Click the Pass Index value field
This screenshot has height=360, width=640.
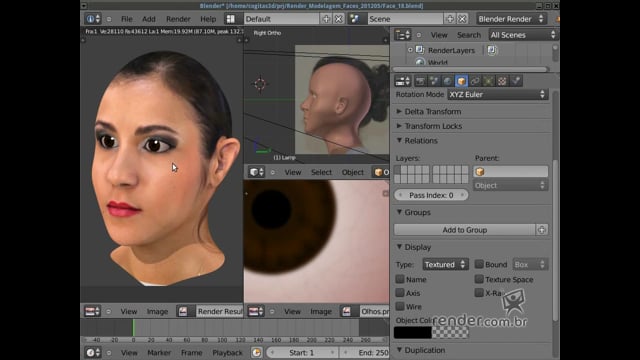coord(431,195)
